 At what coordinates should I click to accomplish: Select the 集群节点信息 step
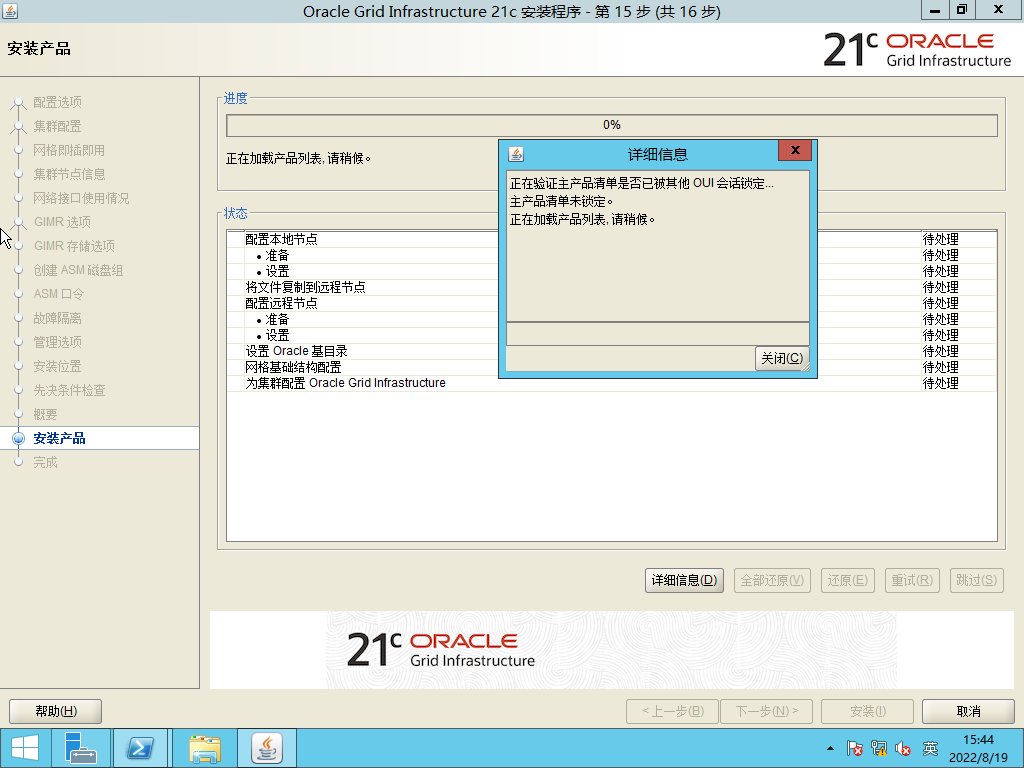tap(69, 174)
